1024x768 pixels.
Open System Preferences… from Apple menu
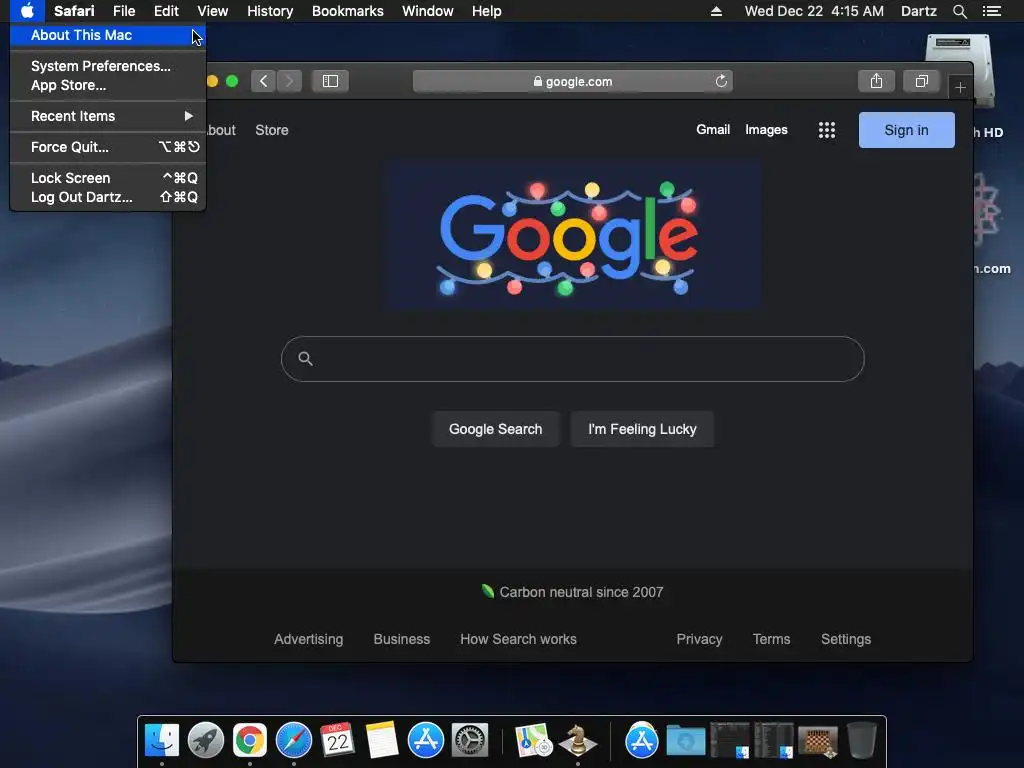click(108, 66)
